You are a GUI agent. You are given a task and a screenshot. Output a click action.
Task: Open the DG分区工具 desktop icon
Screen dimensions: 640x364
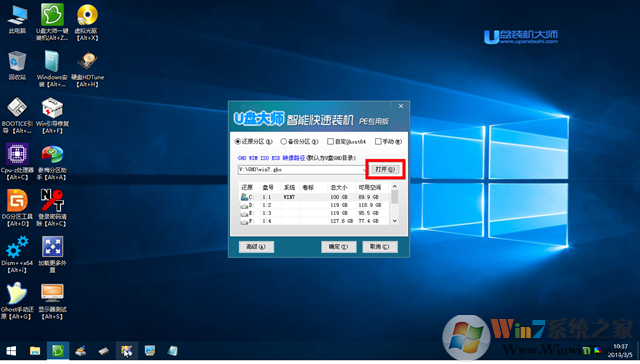point(17,208)
